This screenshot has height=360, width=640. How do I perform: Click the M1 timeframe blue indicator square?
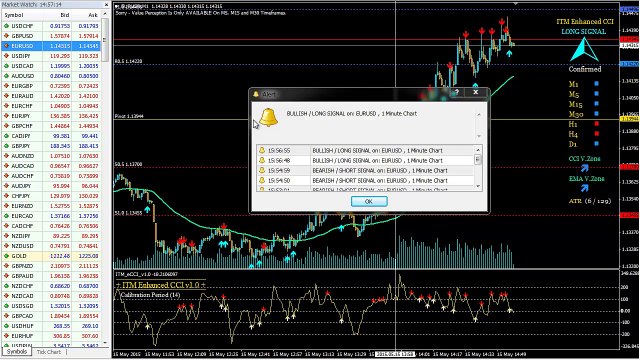[x=596, y=84]
